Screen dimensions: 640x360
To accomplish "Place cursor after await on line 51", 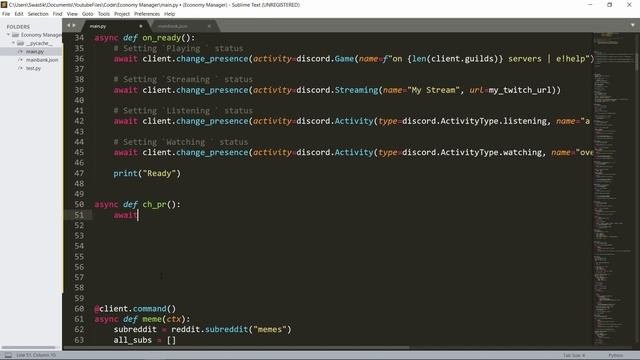I will point(138,215).
